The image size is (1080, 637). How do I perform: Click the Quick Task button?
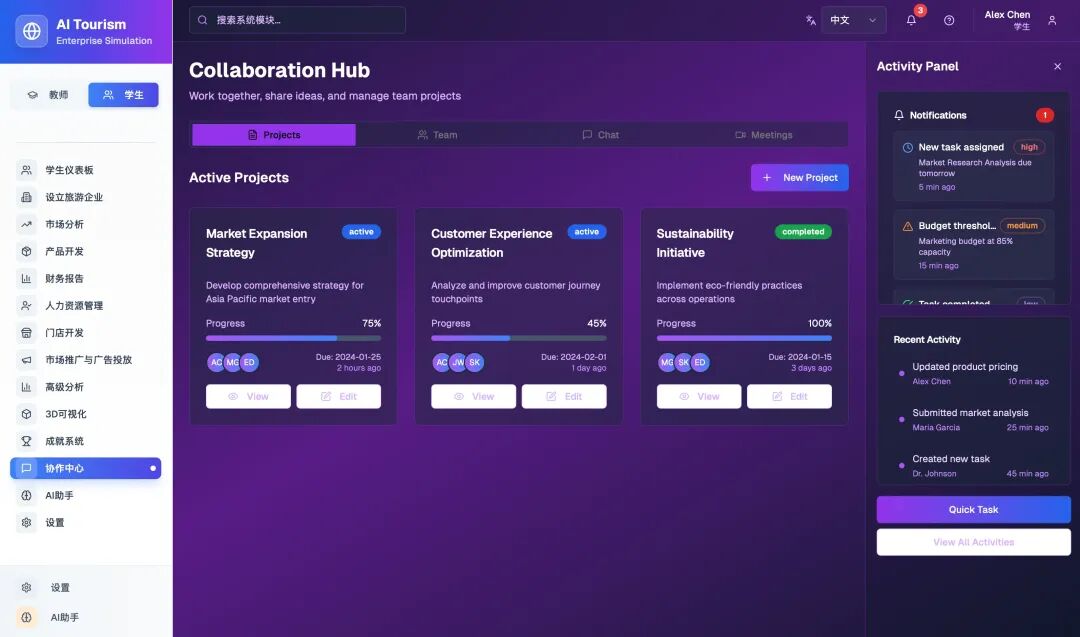pyautogui.click(x=973, y=509)
